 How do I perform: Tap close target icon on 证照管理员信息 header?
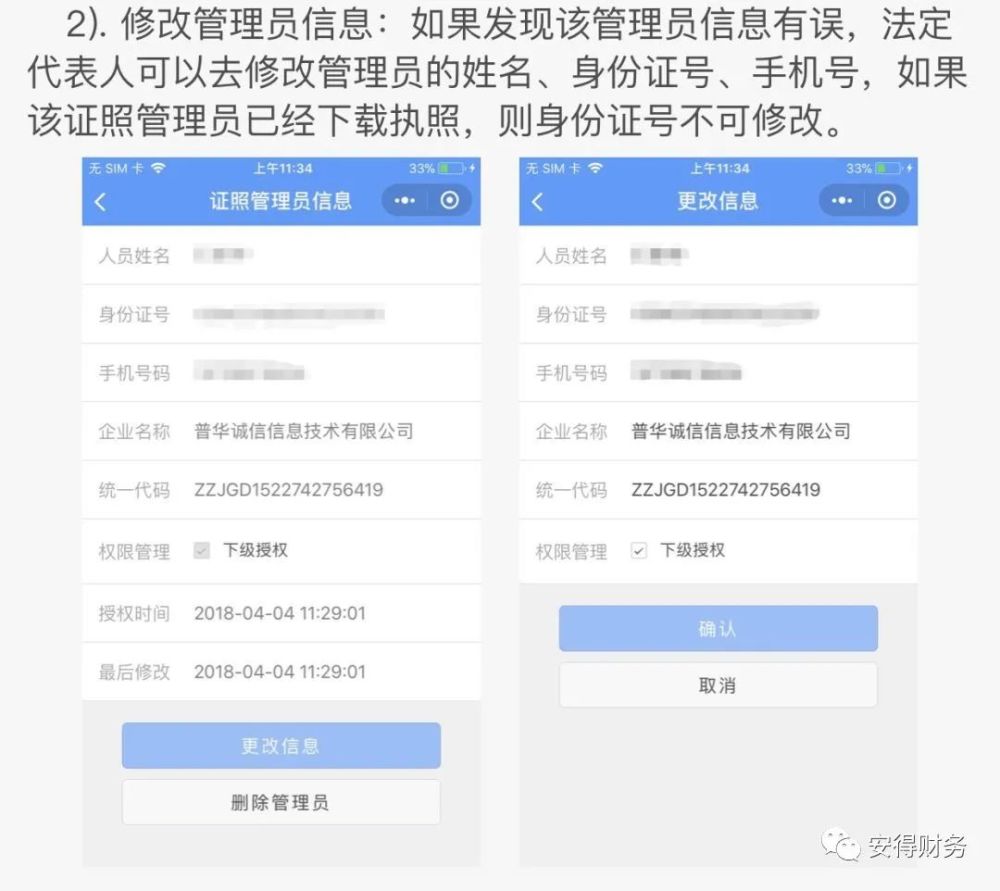pos(450,201)
